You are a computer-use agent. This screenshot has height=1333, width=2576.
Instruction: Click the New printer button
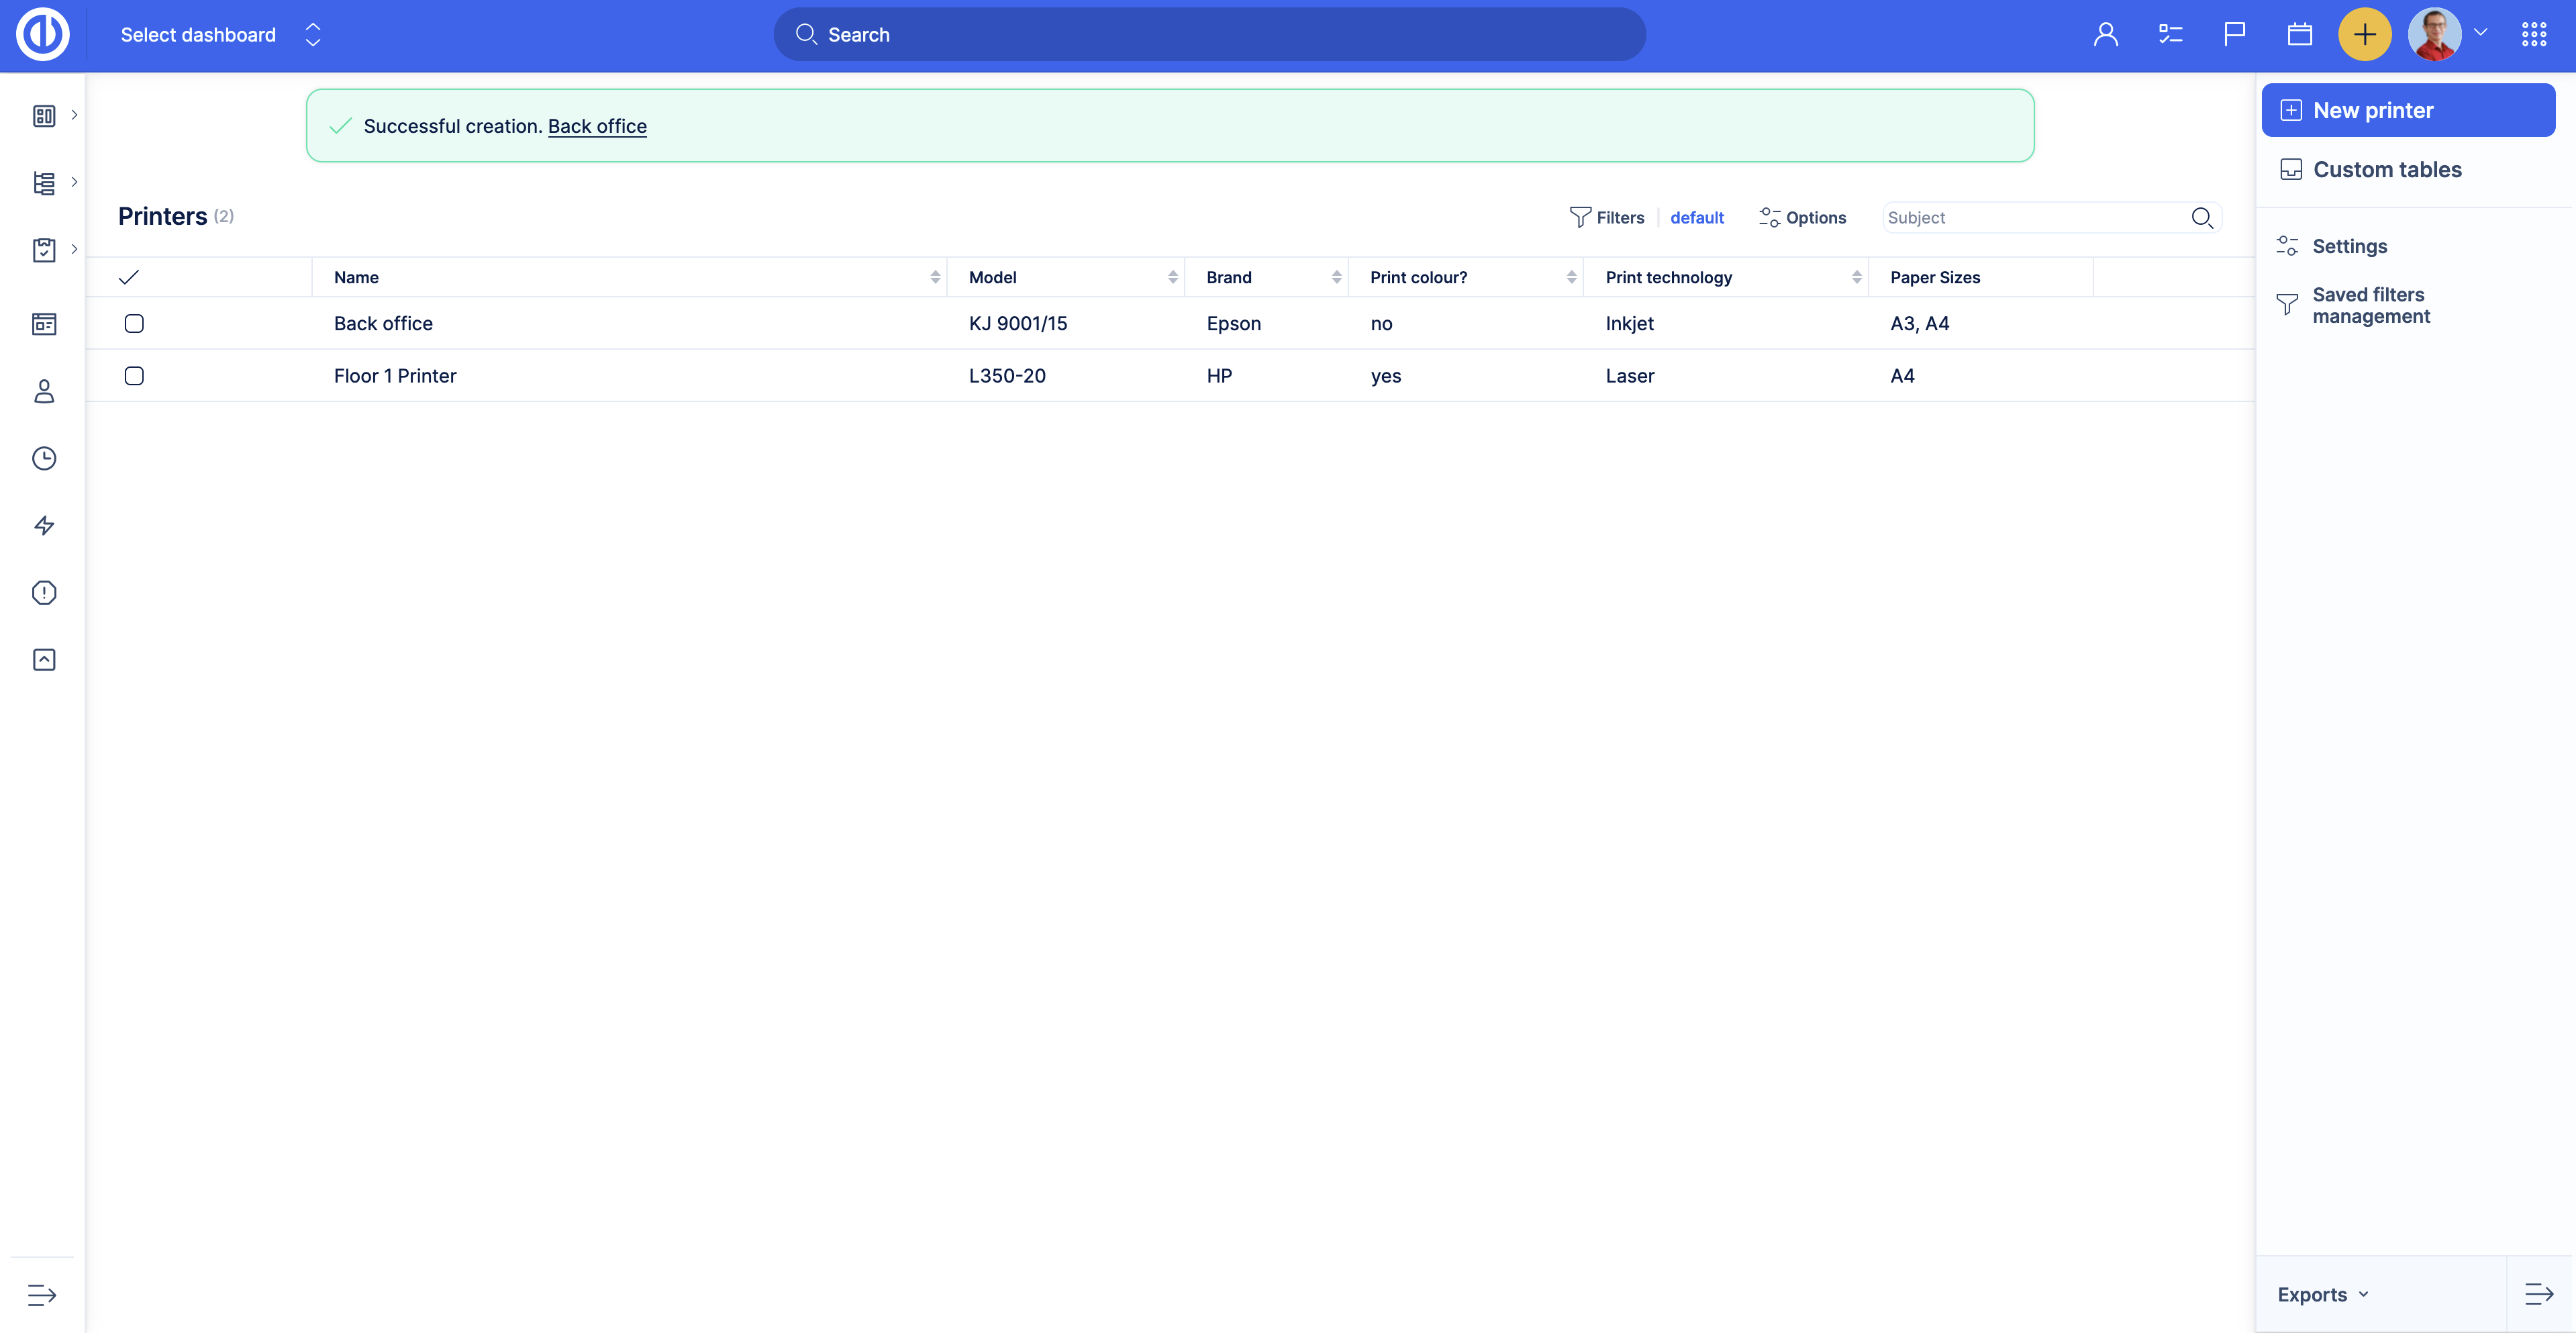[x=2407, y=110]
